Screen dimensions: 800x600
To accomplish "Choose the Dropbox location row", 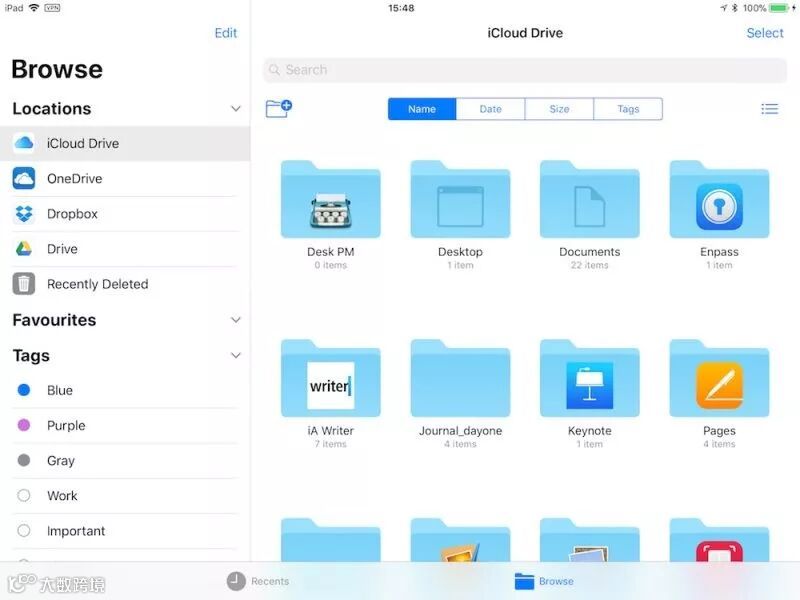I will (125, 214).
